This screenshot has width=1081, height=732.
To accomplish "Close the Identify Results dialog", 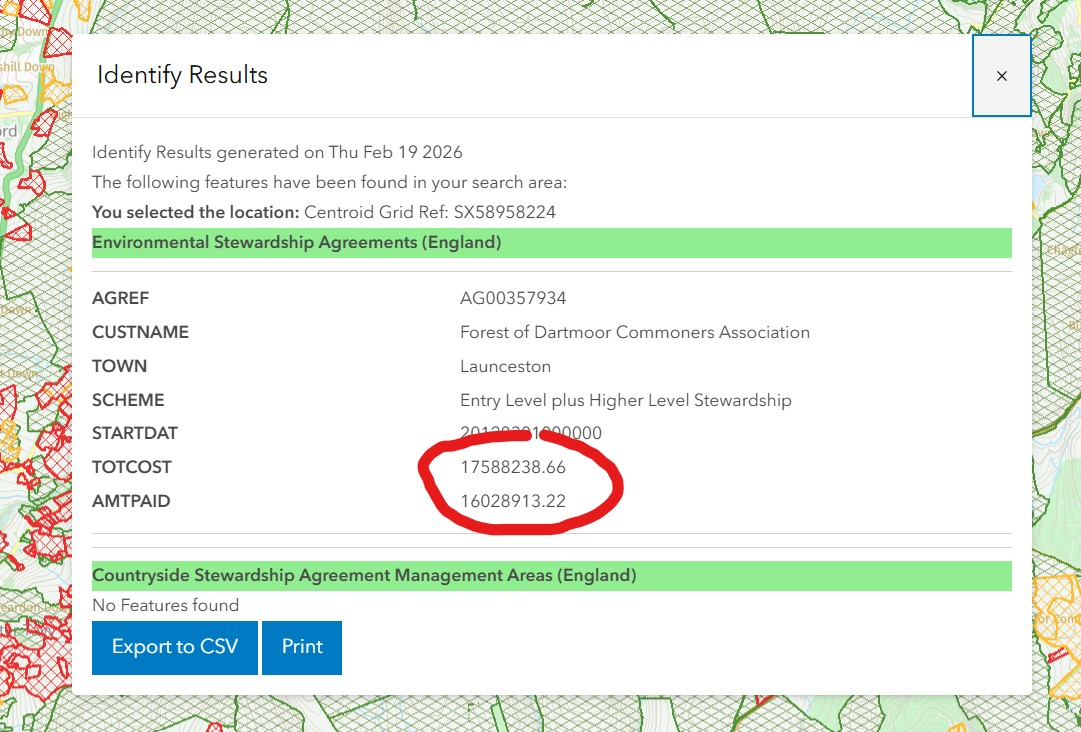I will pyautogui.click(x=1001, y=76).
